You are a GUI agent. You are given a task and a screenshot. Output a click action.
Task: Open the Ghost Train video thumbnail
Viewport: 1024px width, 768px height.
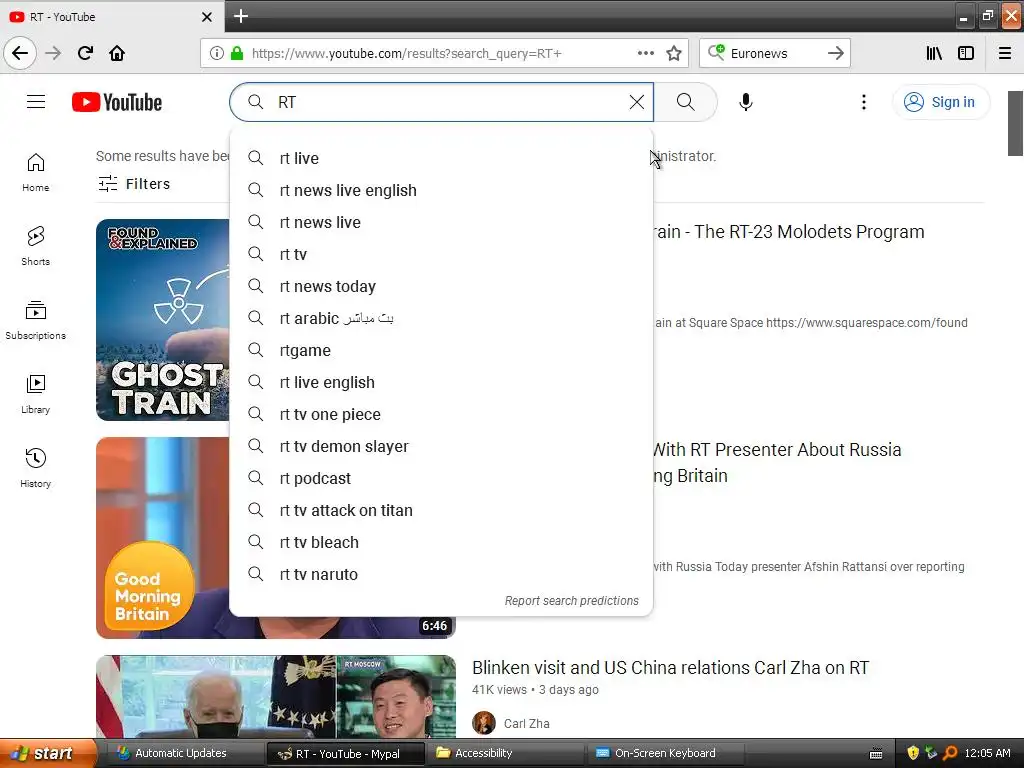click(163, 320)
